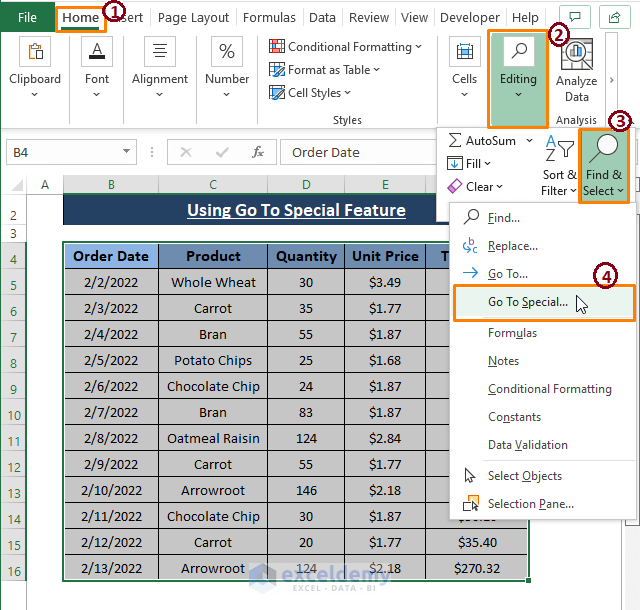Image resolution: width=640 pixels, height=610 pixels.
Task: Click the AutoSum sigma button
Action: coord(455,141)
